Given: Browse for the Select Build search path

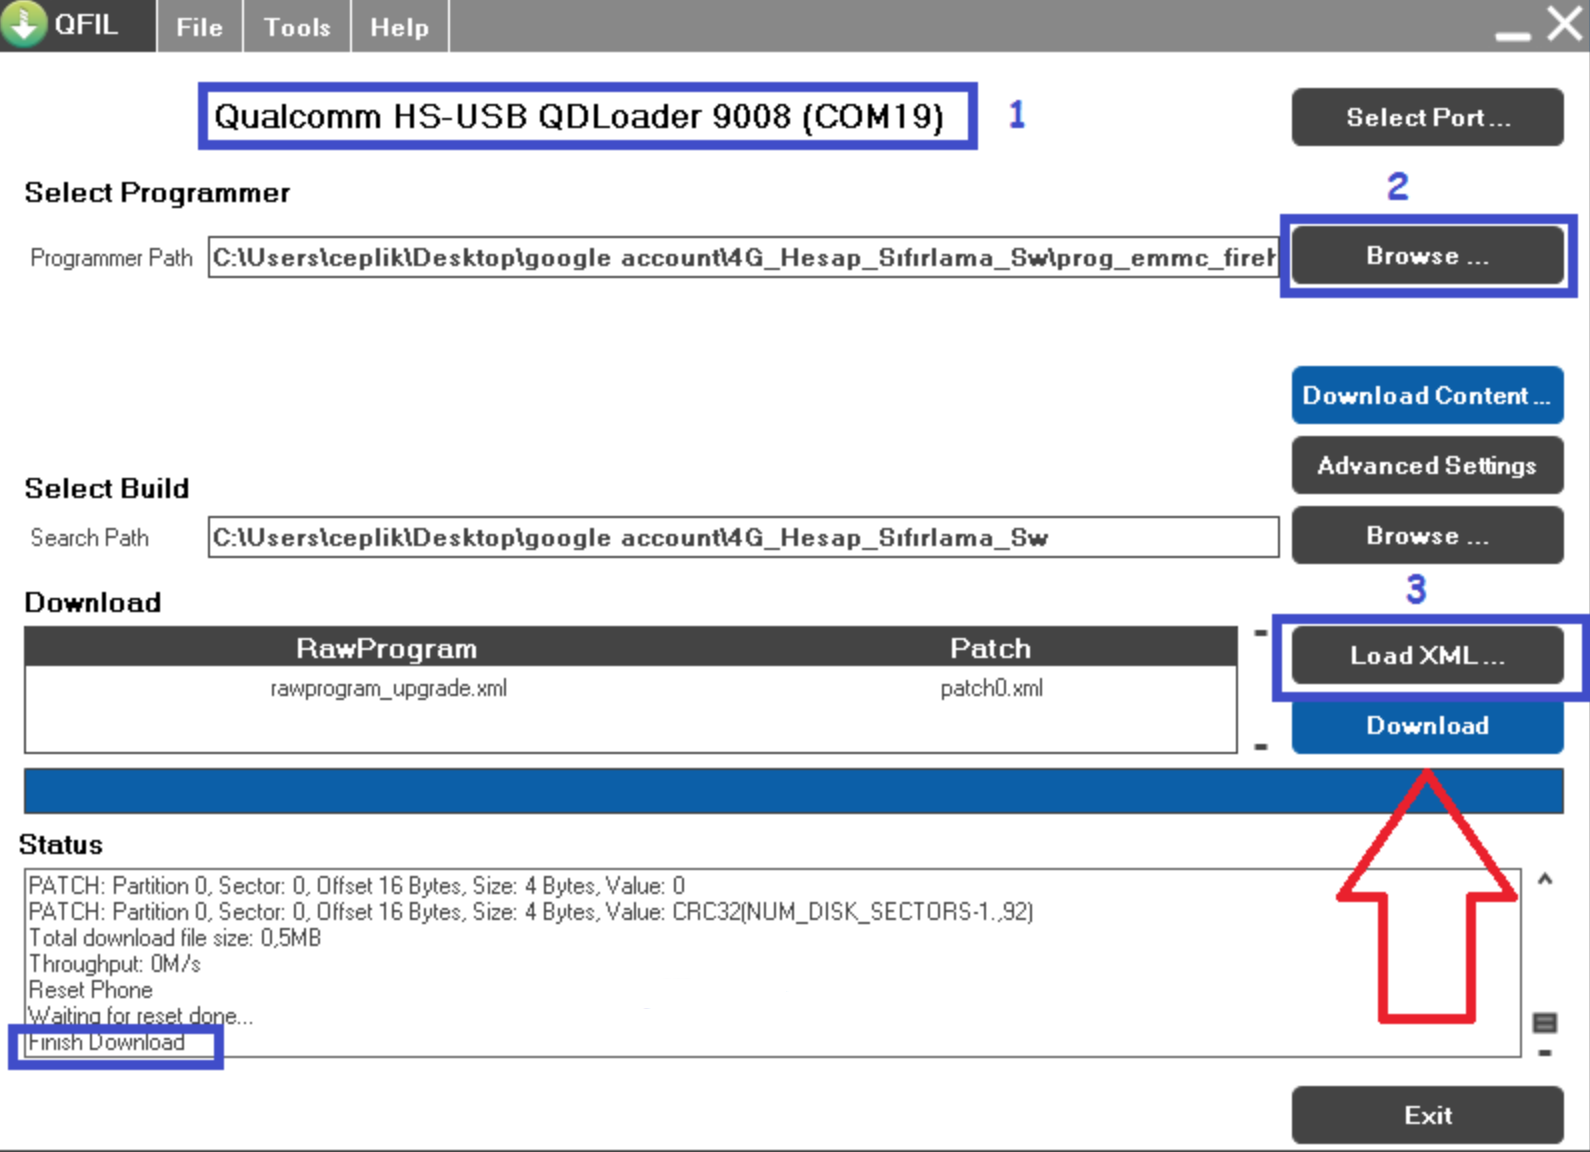Looking at the screenshot, I should (x=1427, y=535).
